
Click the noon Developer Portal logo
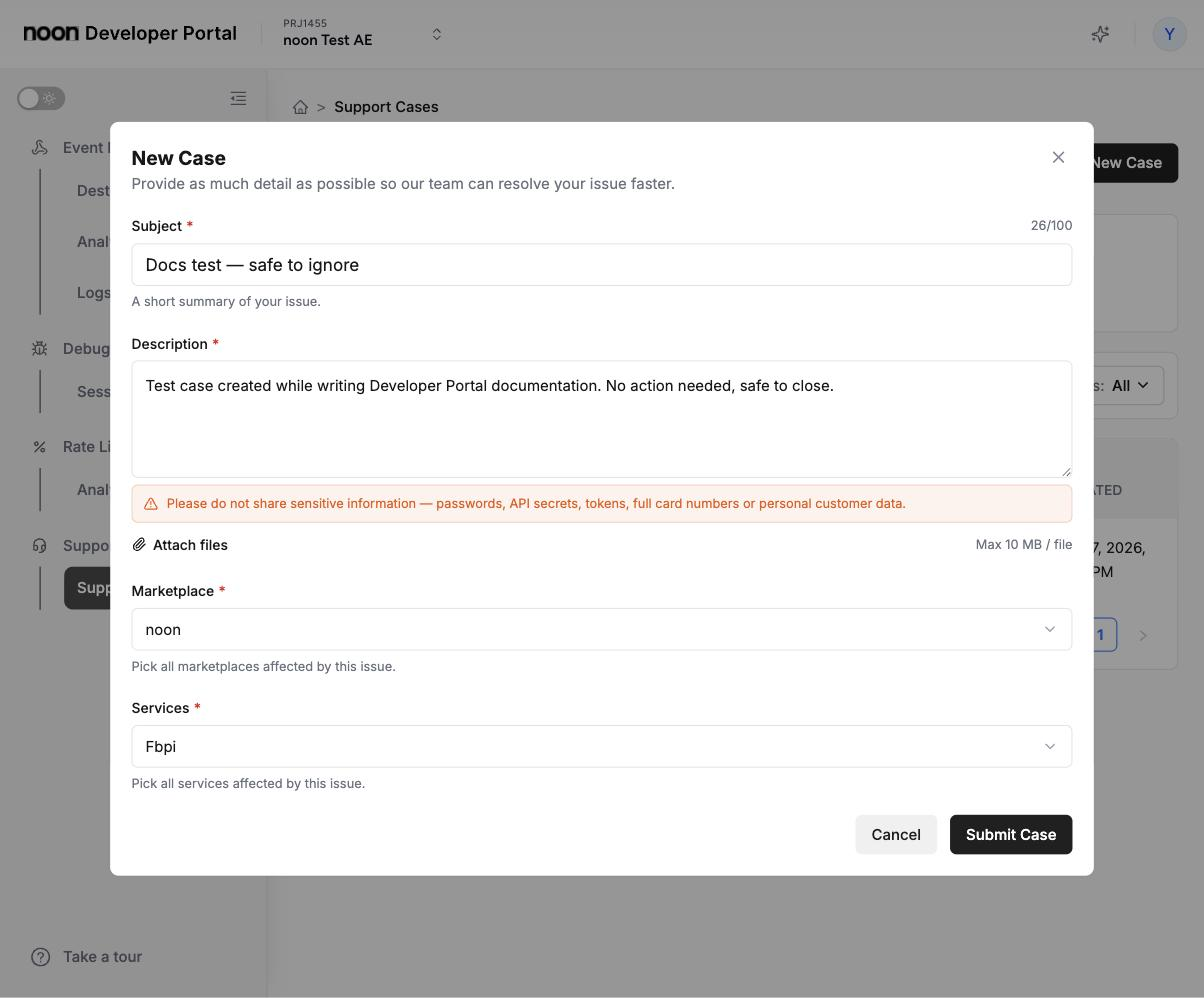[130, 33]
